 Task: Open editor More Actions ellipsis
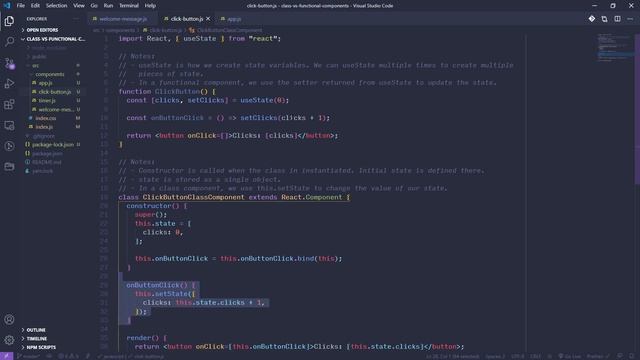[x=630, y=19]
